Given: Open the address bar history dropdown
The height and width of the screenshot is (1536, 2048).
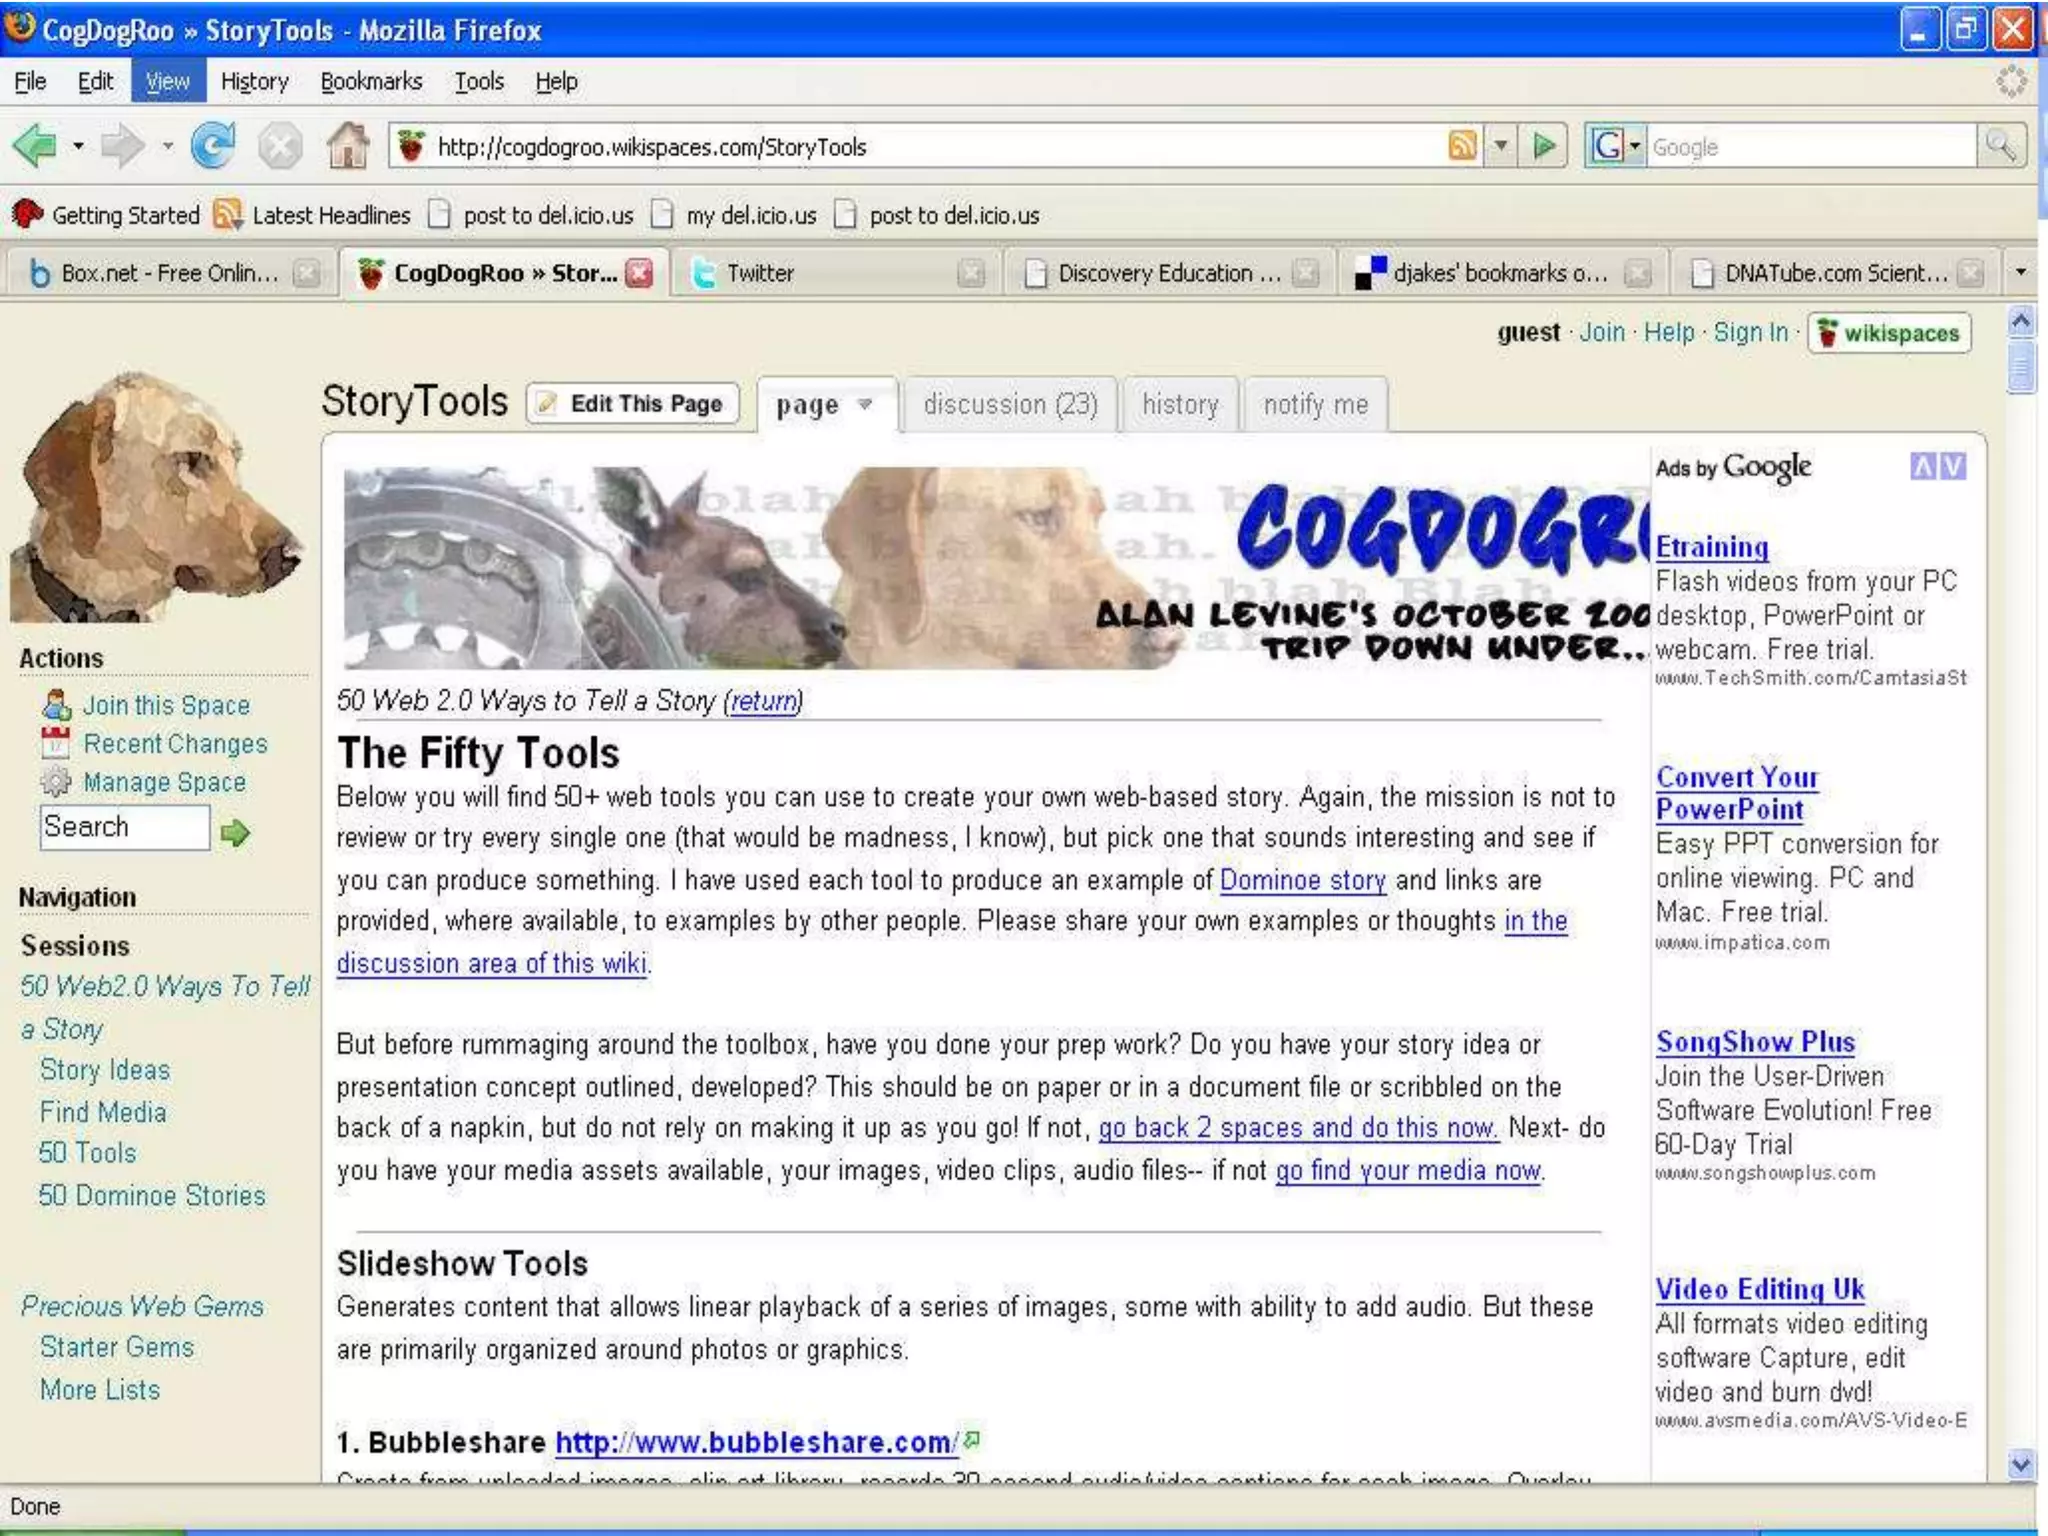Looking at the screenshot, I should coord(1500,147).
